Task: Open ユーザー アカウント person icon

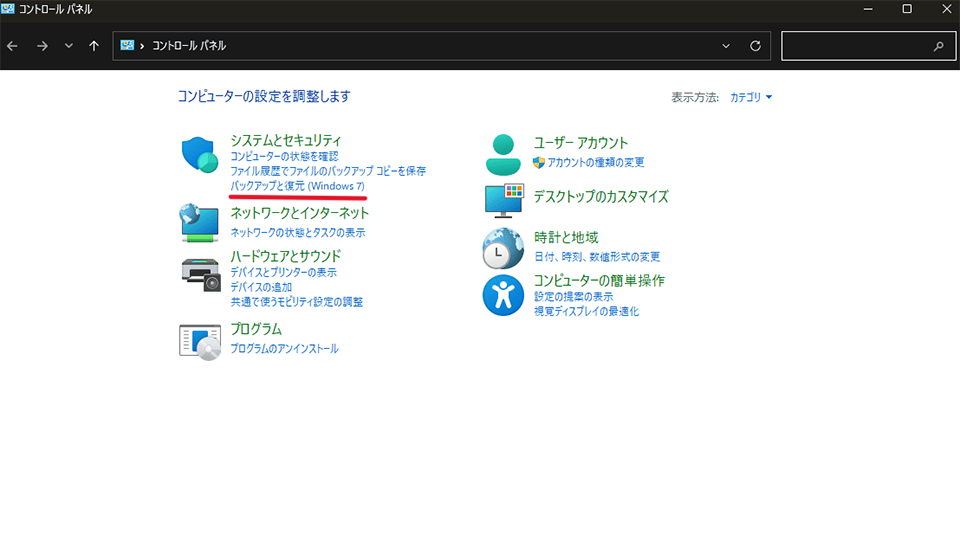Action: 503,154
